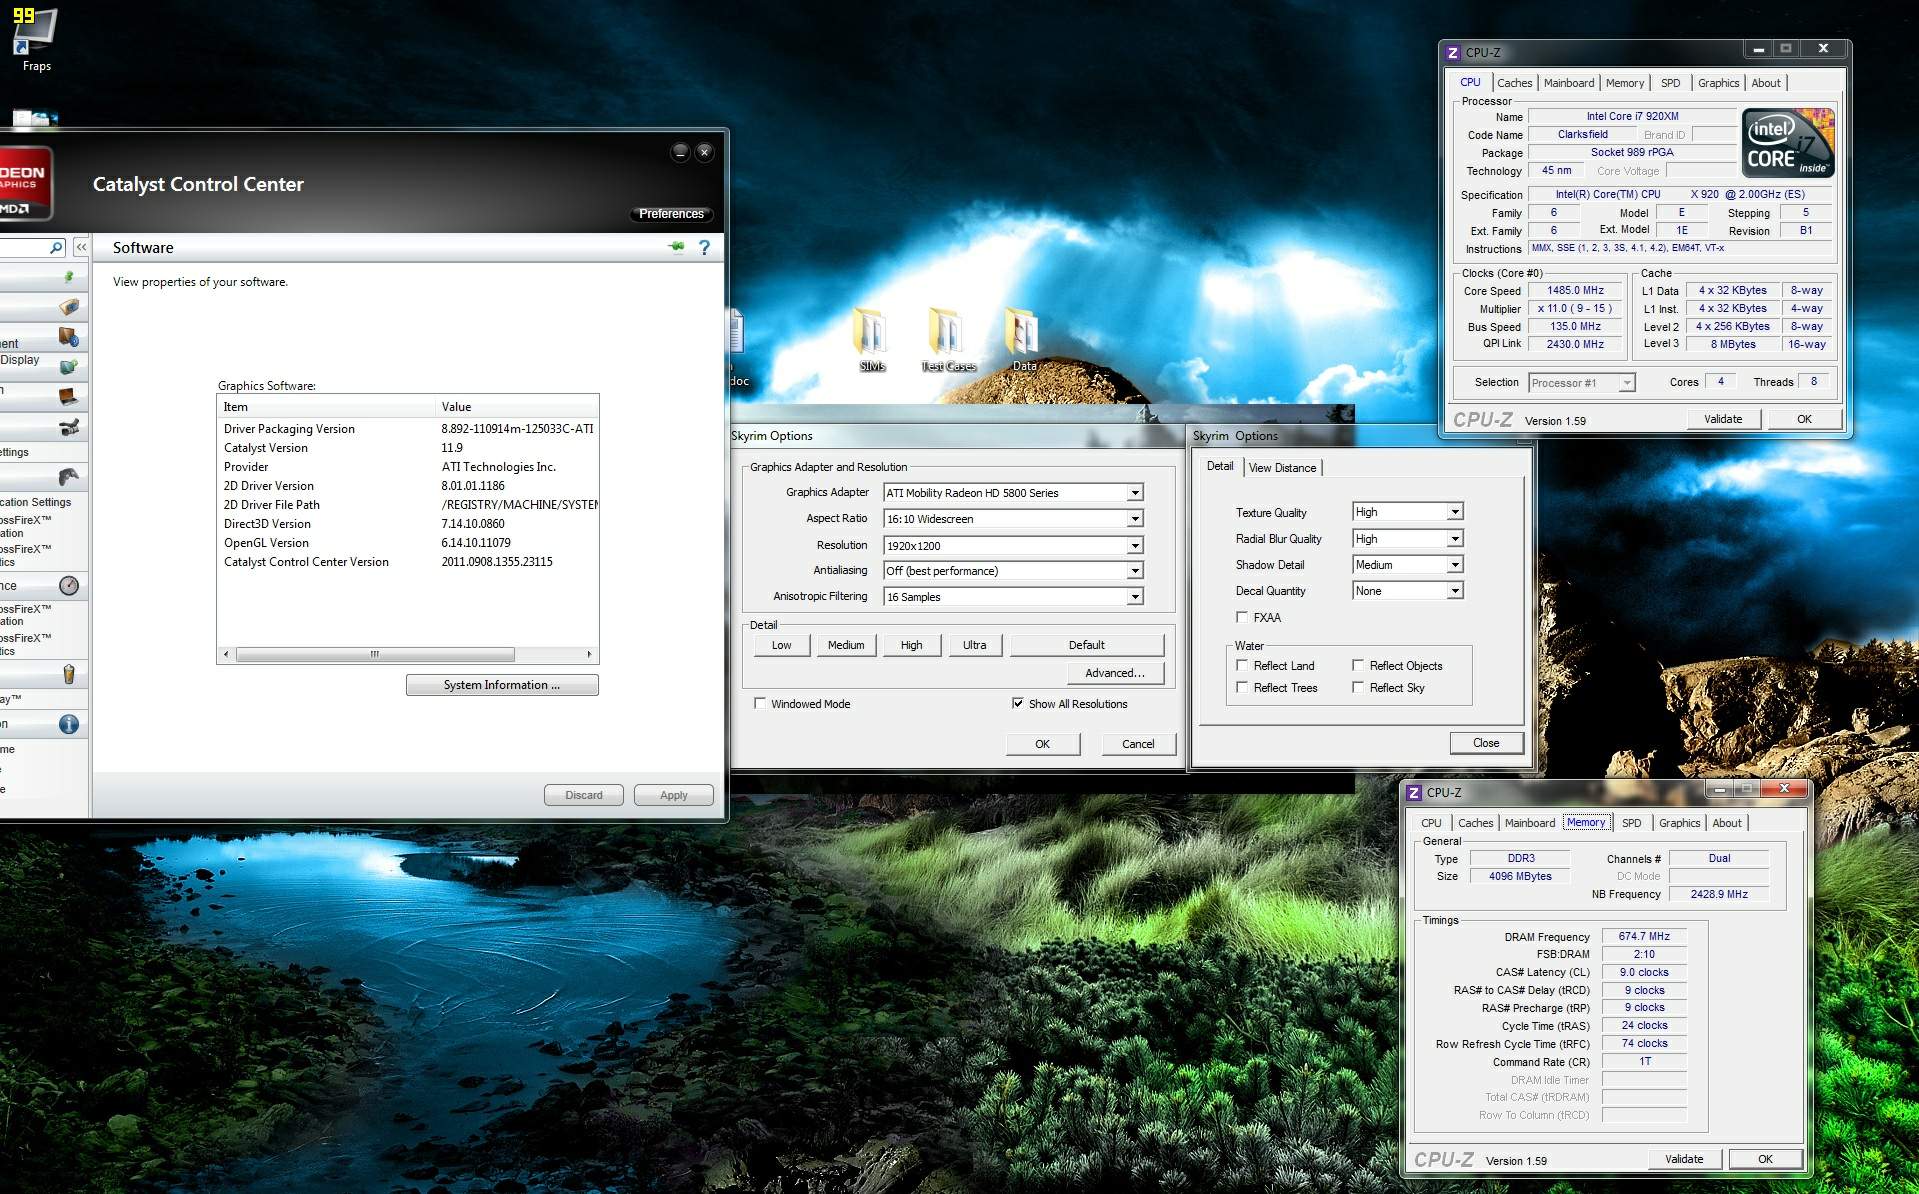1919x1194 pixels.
Task: Uncheck Show All Resolutions
Action: click(1018, 703)
